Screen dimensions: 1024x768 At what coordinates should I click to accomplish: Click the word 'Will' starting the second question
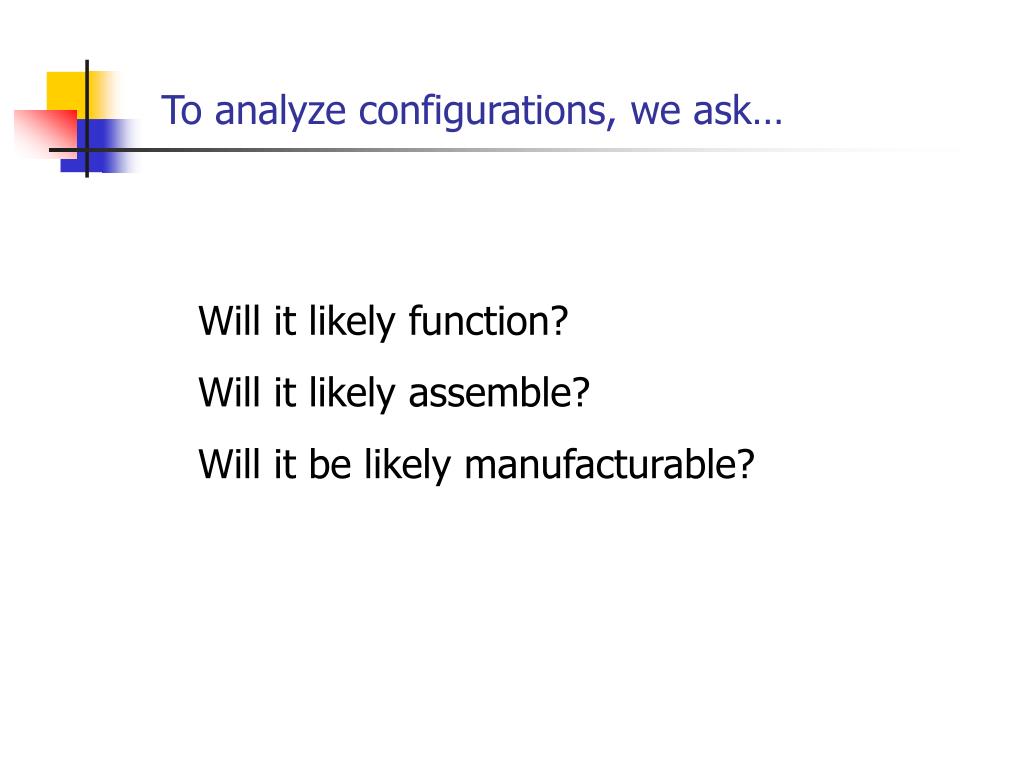point(229,392)
